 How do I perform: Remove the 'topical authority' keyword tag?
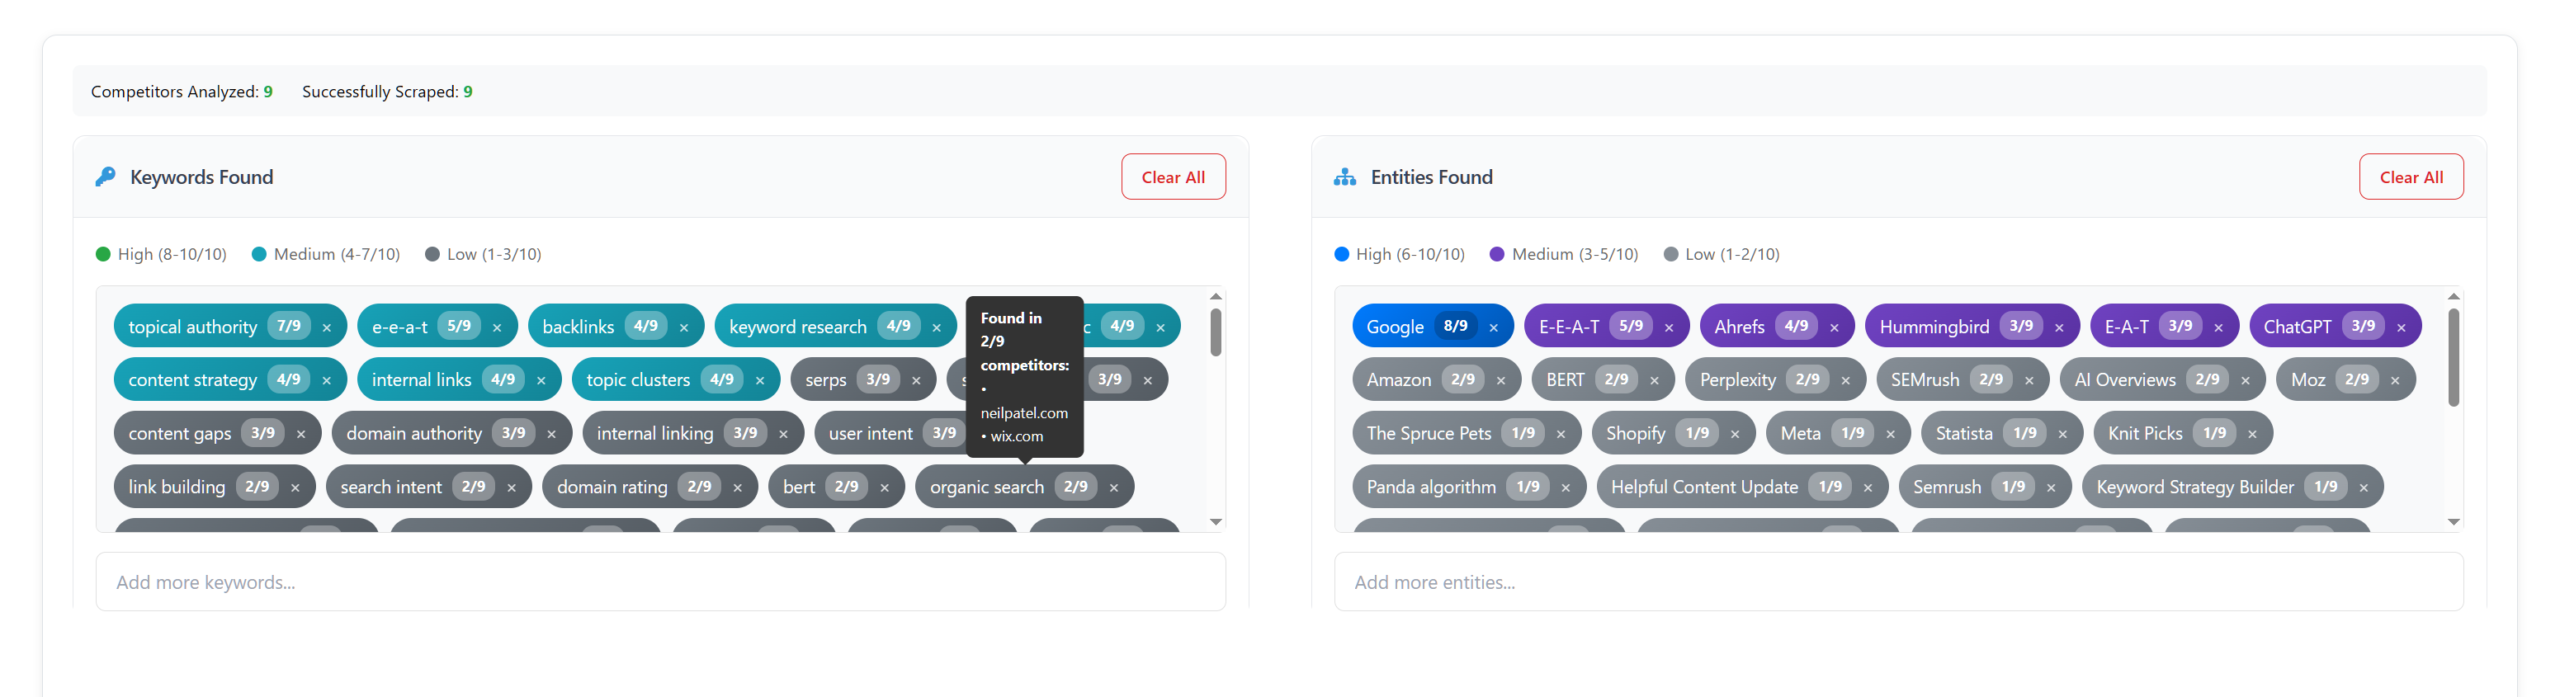pyautogui.click(x=326, y=327)
